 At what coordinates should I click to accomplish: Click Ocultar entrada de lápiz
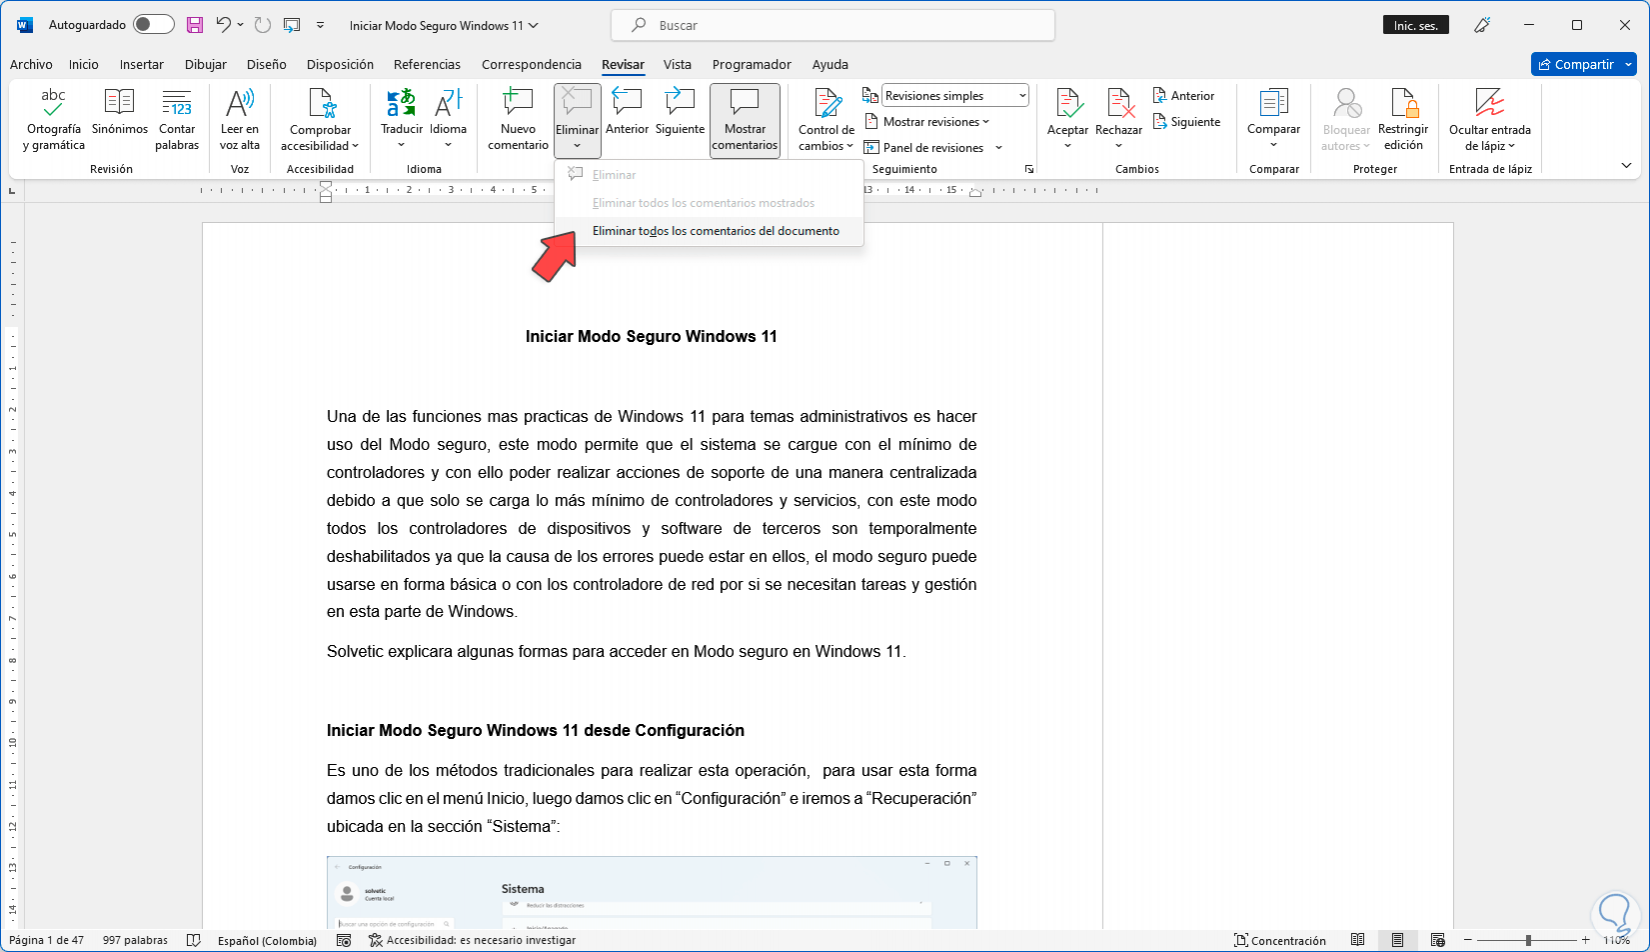(x=1490, y=120)
